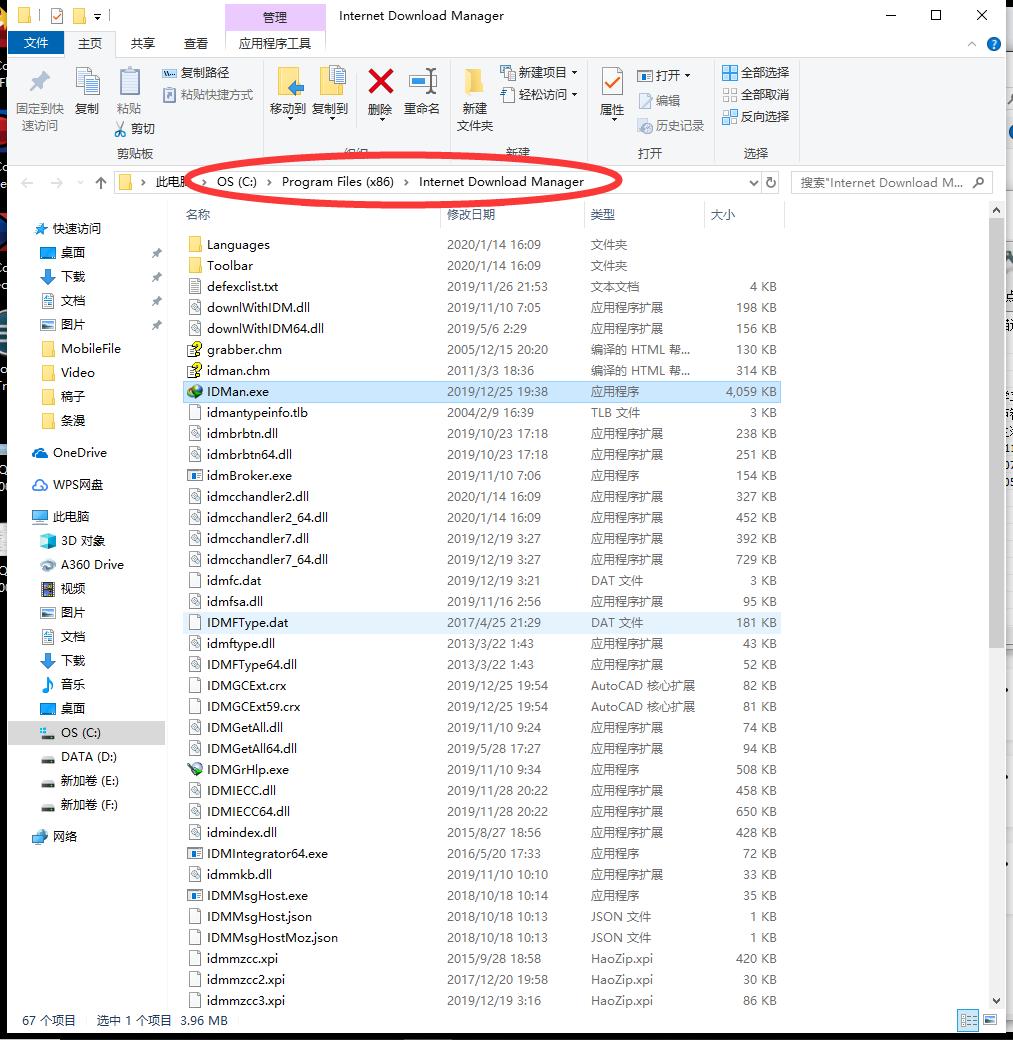Click the Back navigation arrow
Viewport: 1013px width, 1040px height.
pos(27,182)
